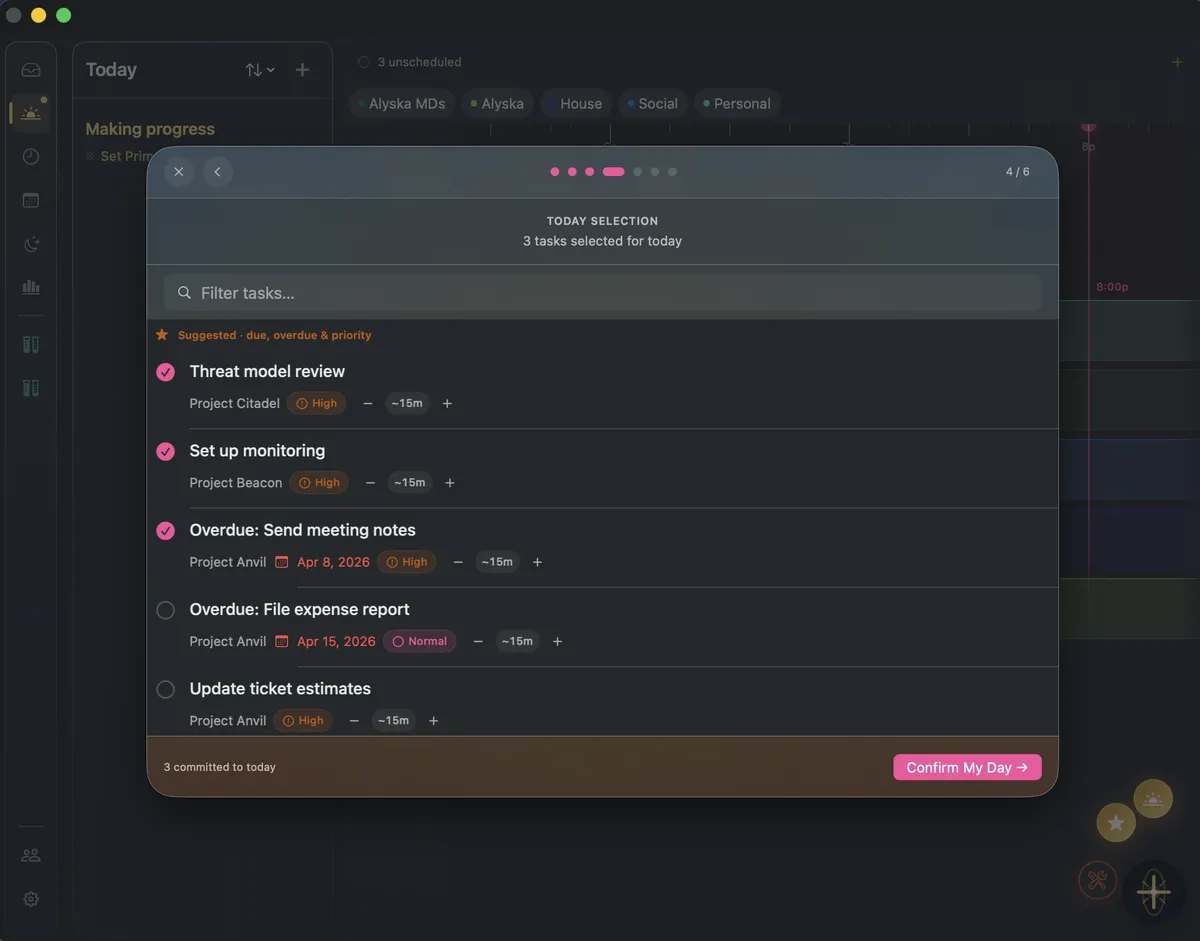Uncheck the Threat model review task

pos(165,371)
